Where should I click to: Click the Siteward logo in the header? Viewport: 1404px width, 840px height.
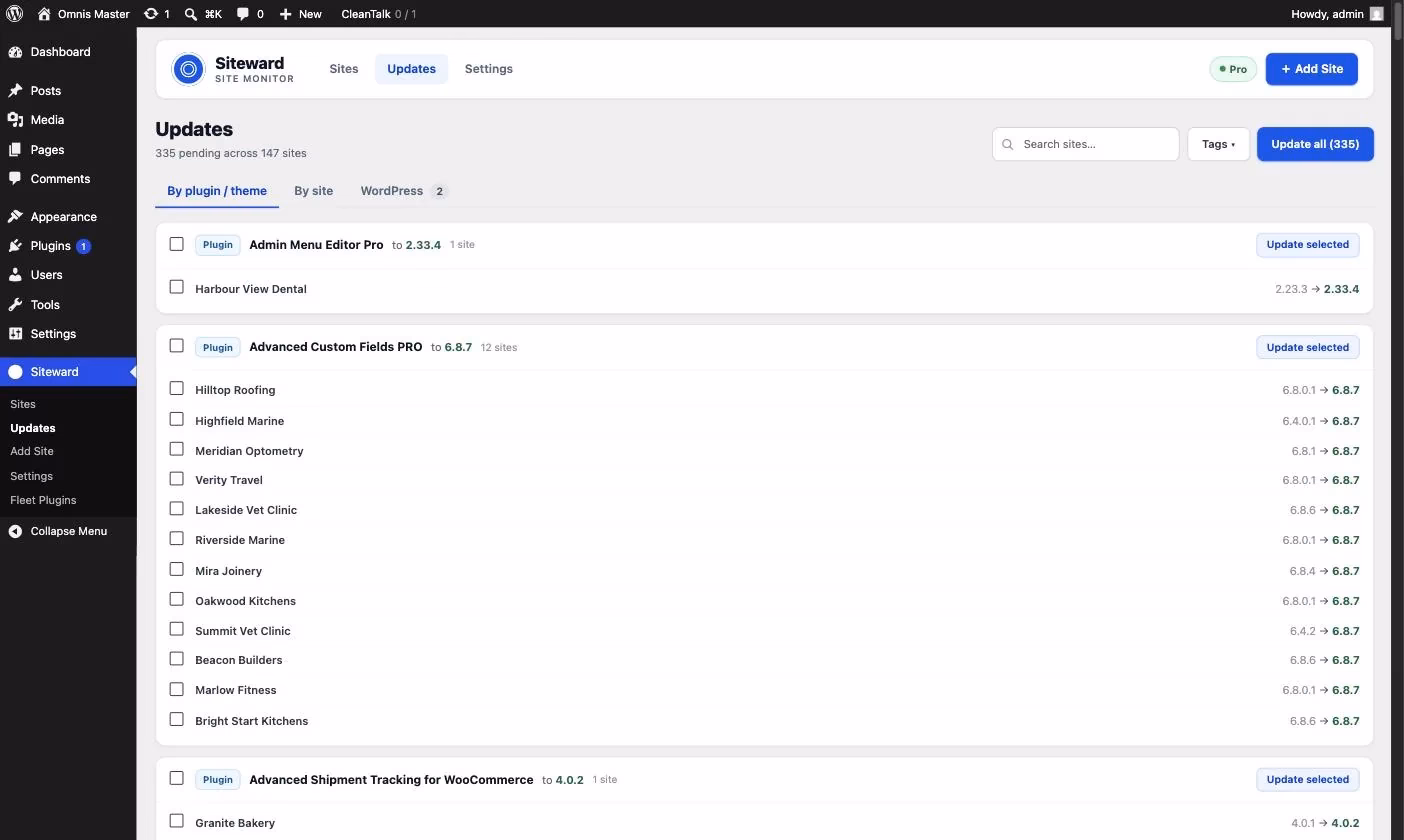pyautogui.click(x=188, y=69)
